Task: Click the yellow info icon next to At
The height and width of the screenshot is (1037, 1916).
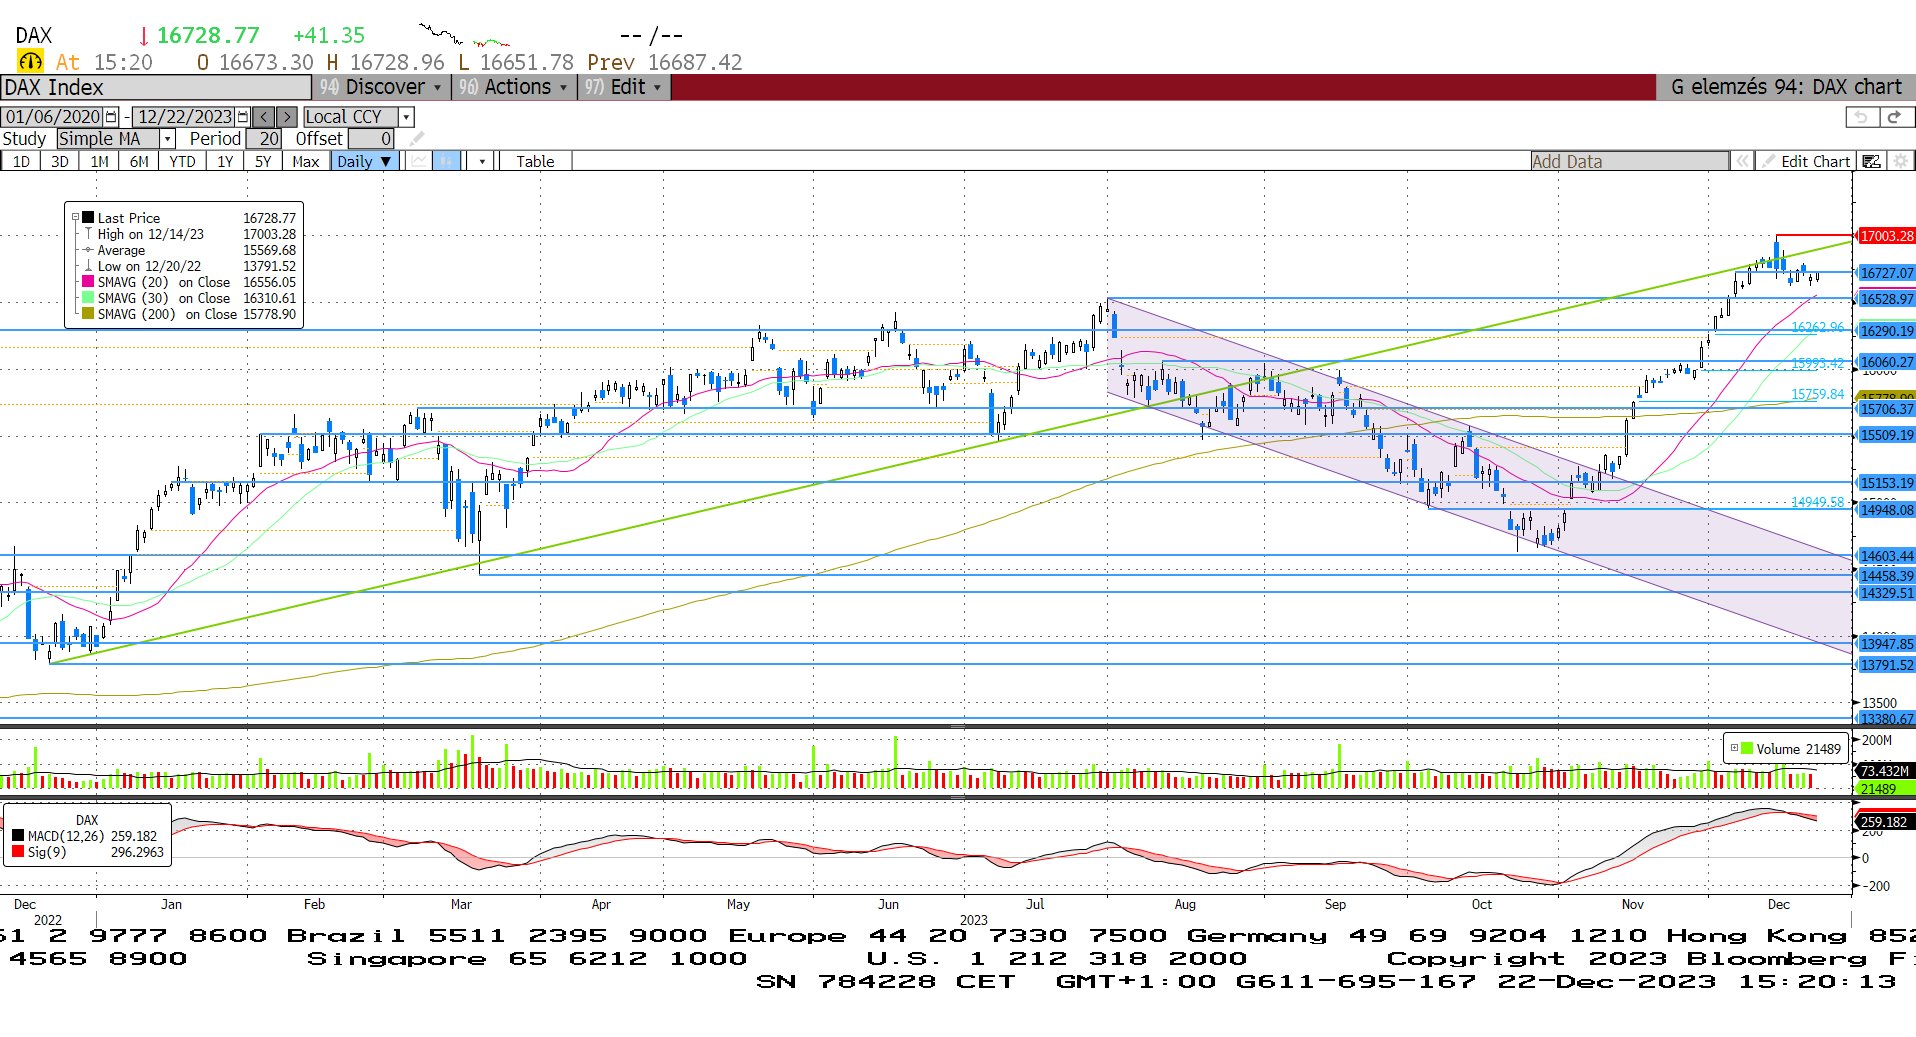Action: pos(30,62)
